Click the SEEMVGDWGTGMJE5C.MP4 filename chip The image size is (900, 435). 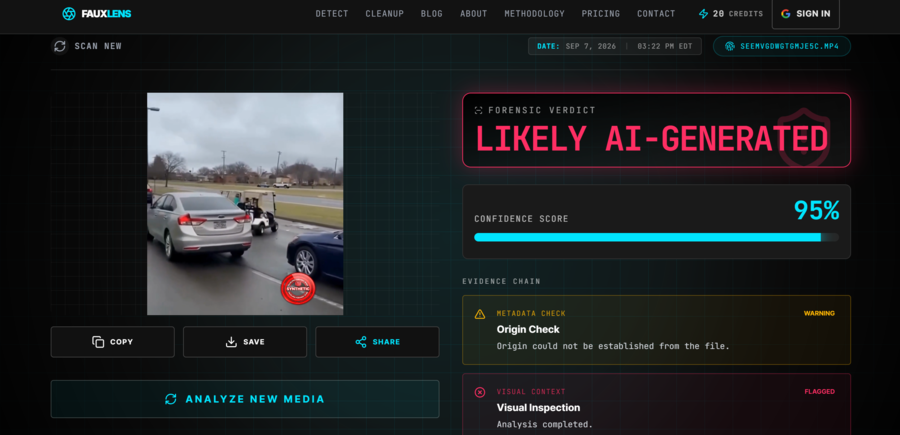(782, 46)
